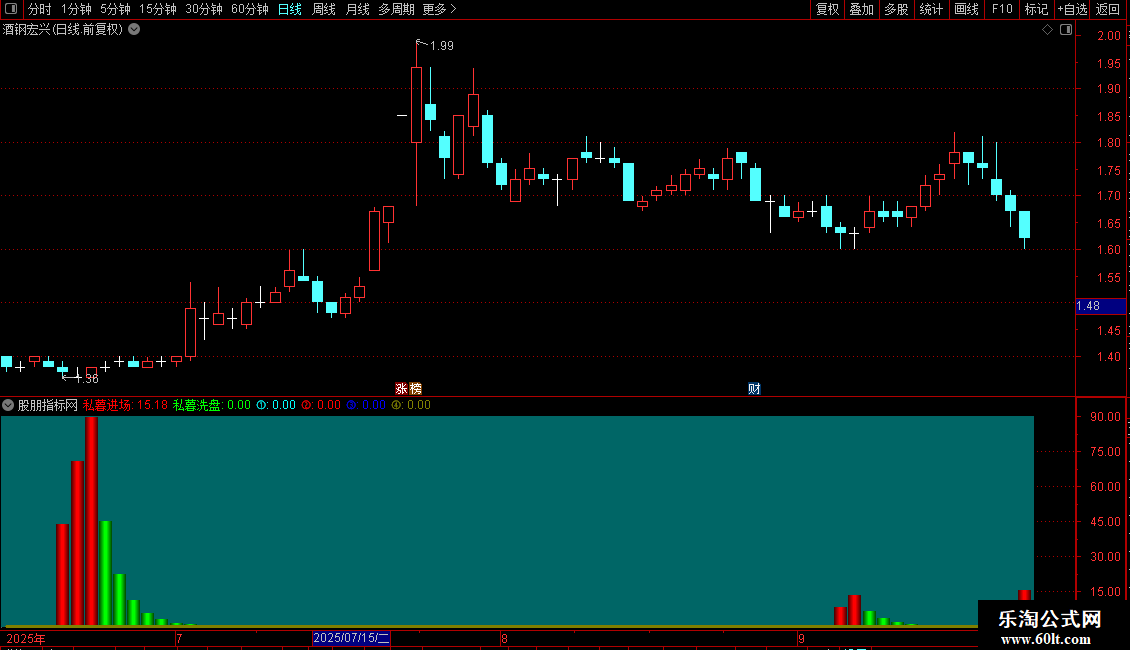Click the 财 financial marker icon
The height and width of the screenshot is (650, 1130).
click(x=755, y=388)
